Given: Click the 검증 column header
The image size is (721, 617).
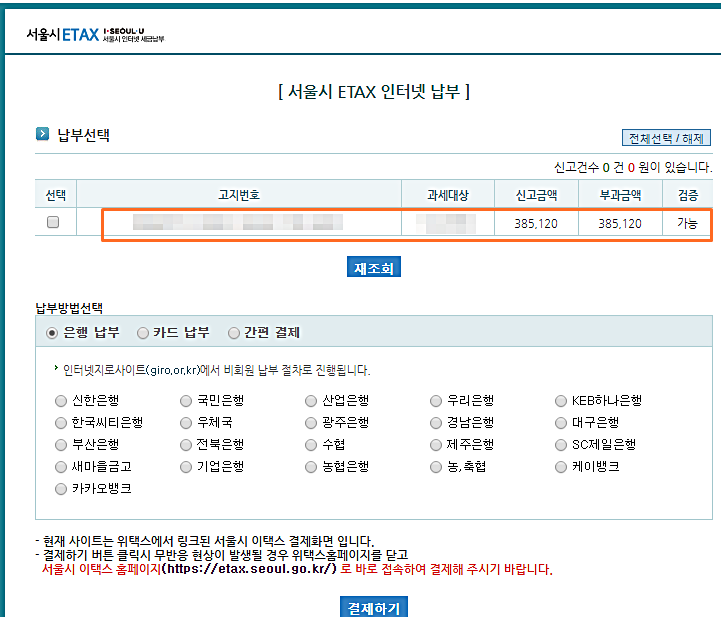Looking at the screenshot, I should tap(688, 194).
